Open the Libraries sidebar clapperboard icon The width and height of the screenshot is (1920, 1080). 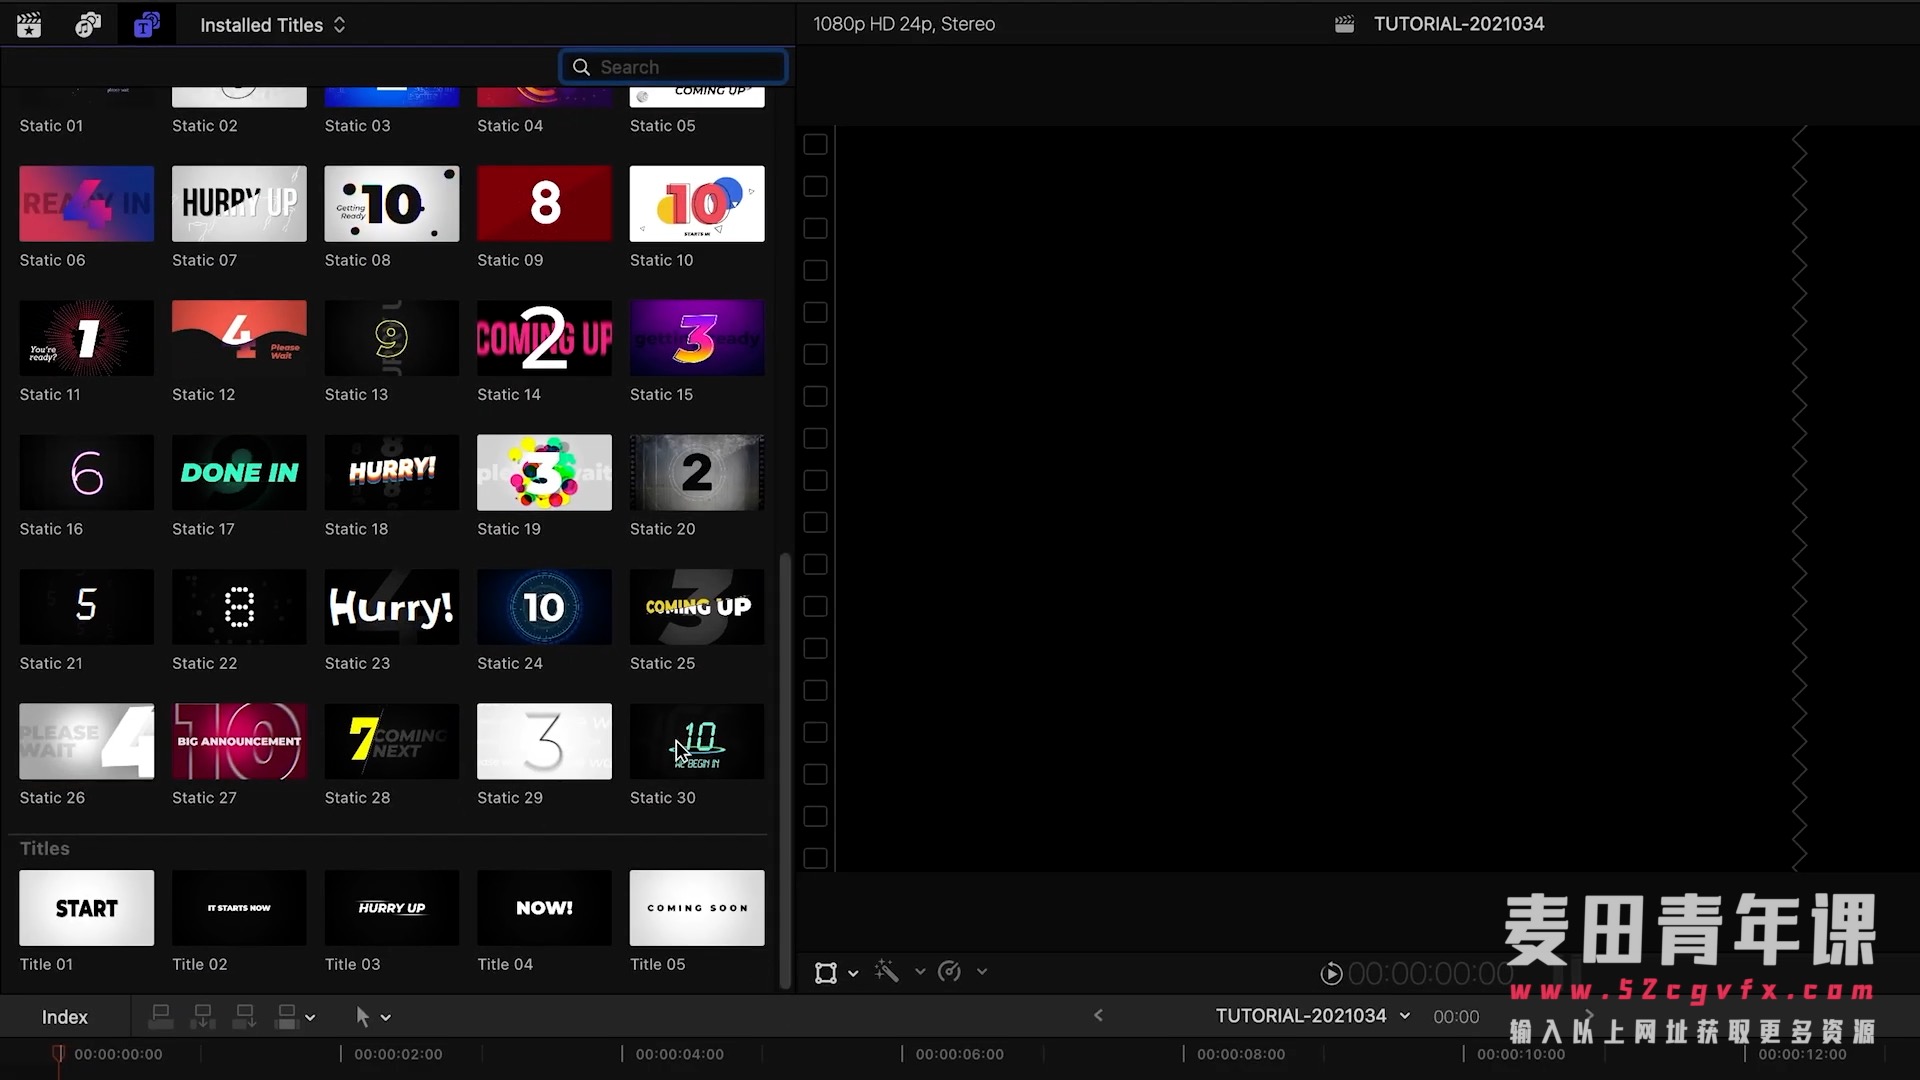coord(29,25)
